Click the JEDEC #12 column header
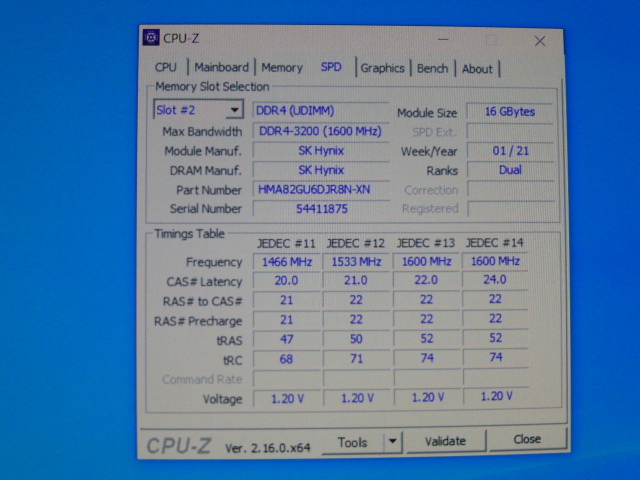This screenshot has width=640, height=480. (356, 243)
